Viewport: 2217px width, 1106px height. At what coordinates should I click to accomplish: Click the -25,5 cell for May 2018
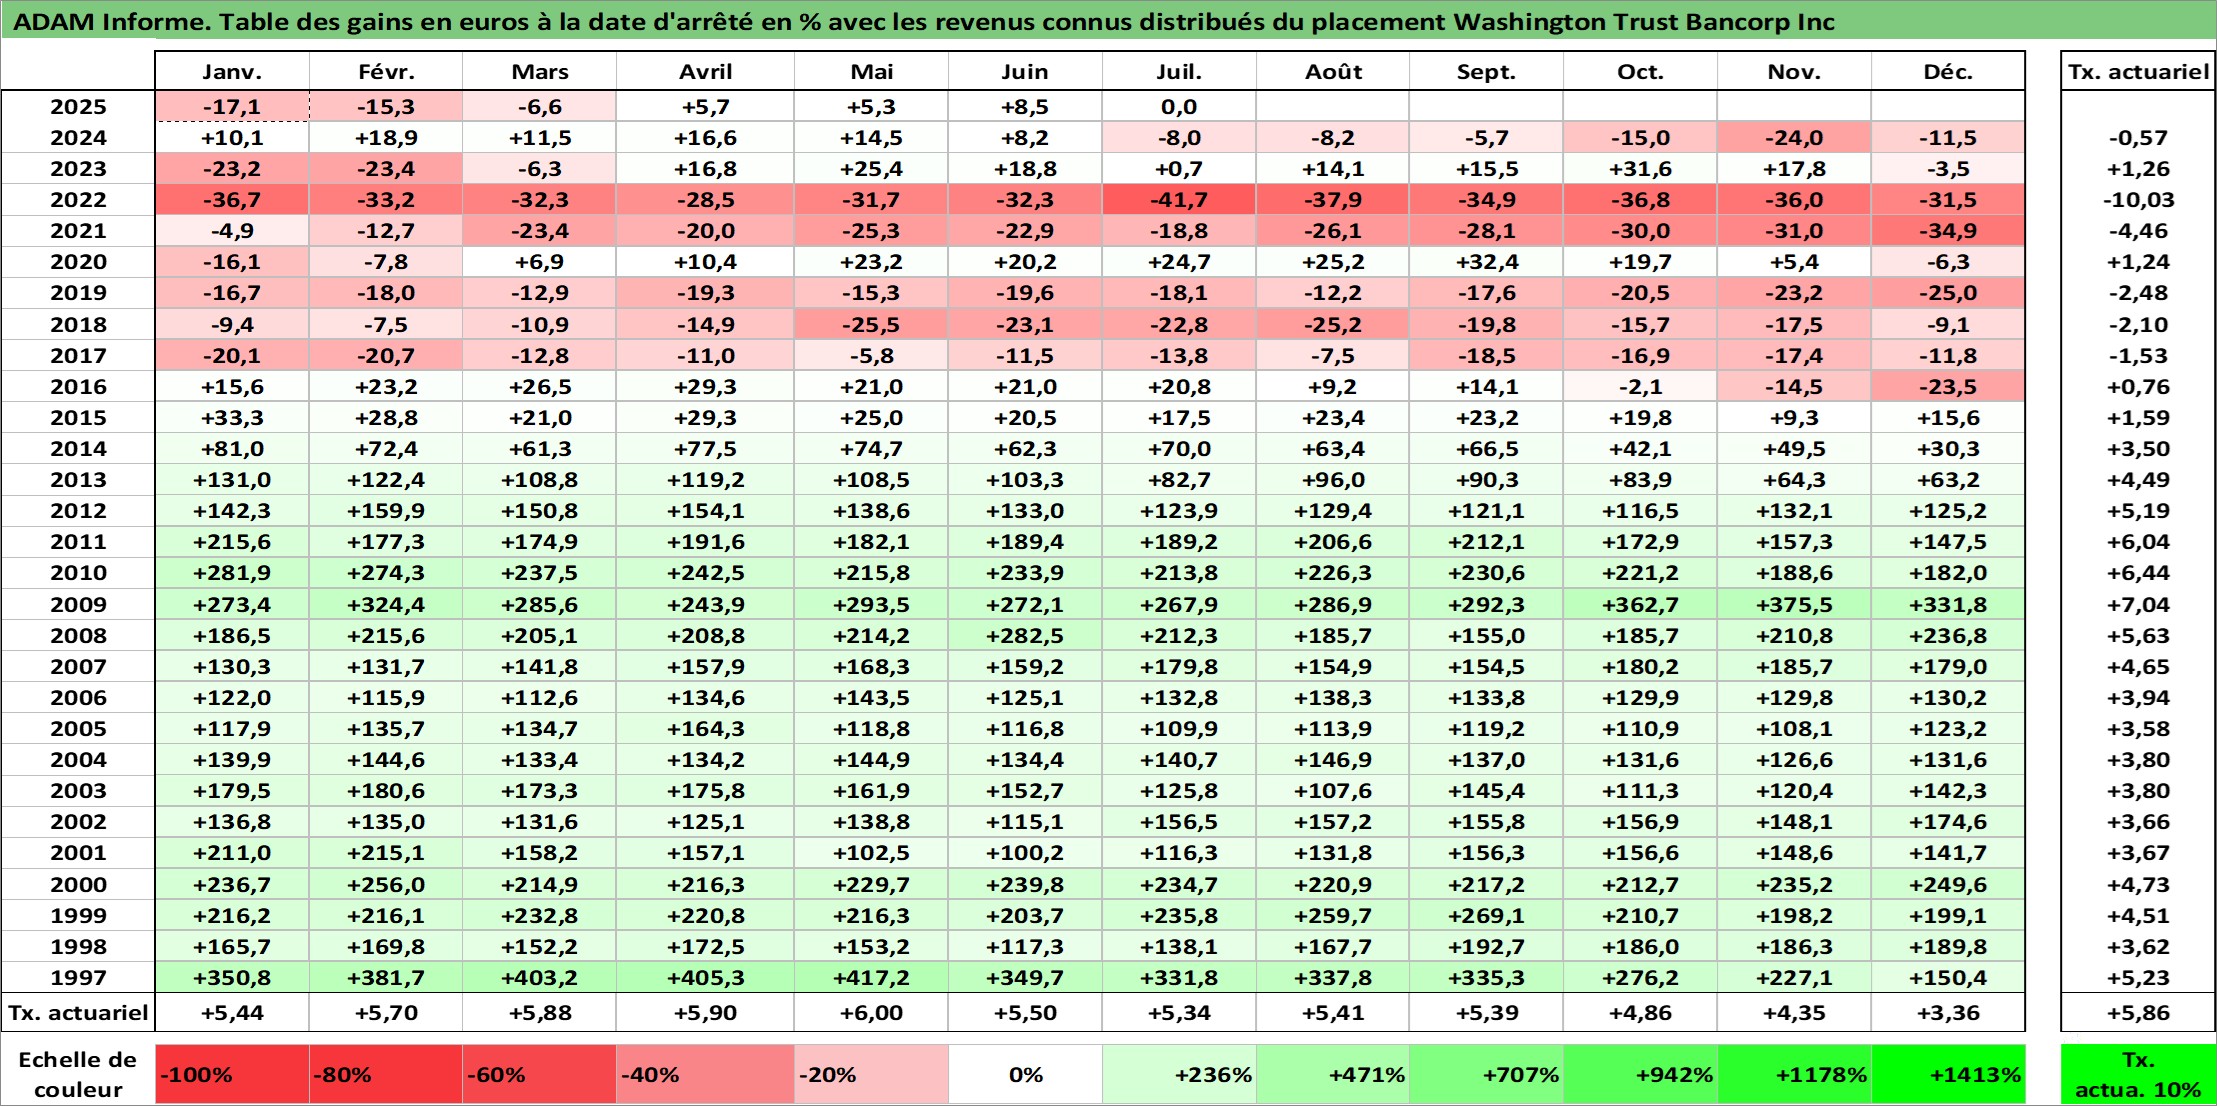click(871, 324)
